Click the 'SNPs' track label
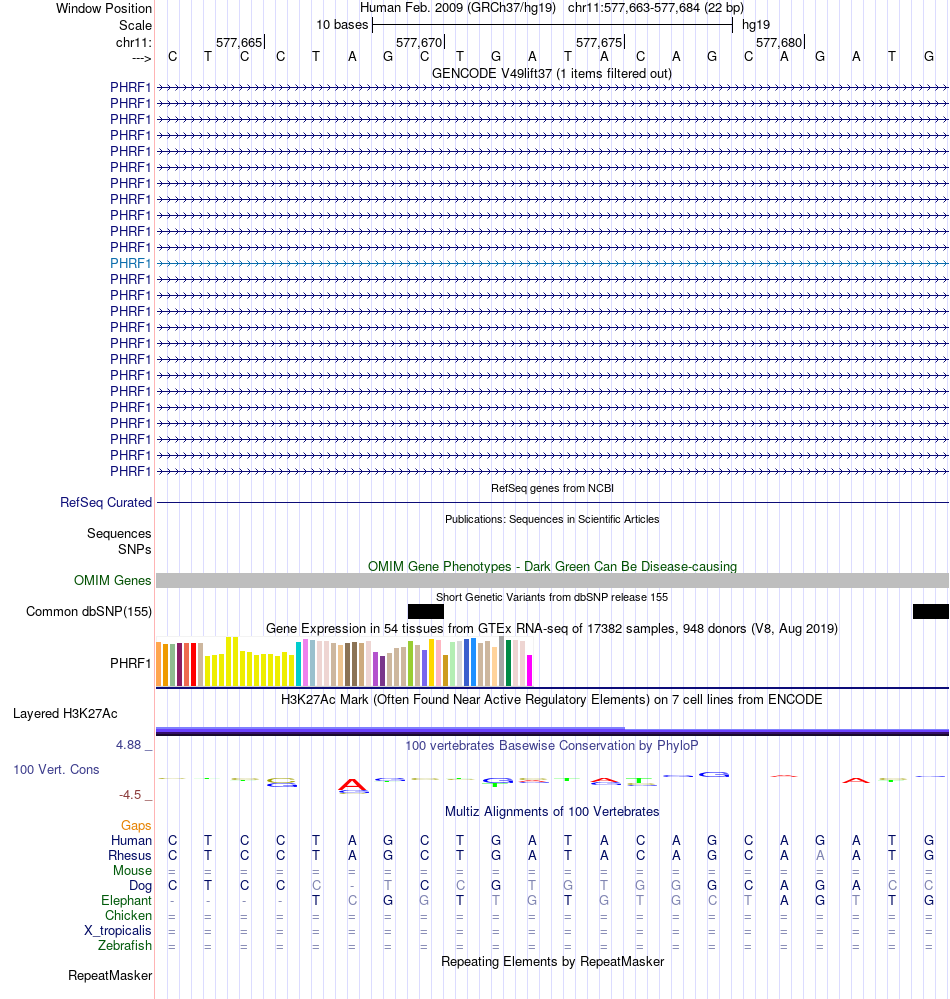The width and height of the screenshot is (950, 999). click(134, 549)
